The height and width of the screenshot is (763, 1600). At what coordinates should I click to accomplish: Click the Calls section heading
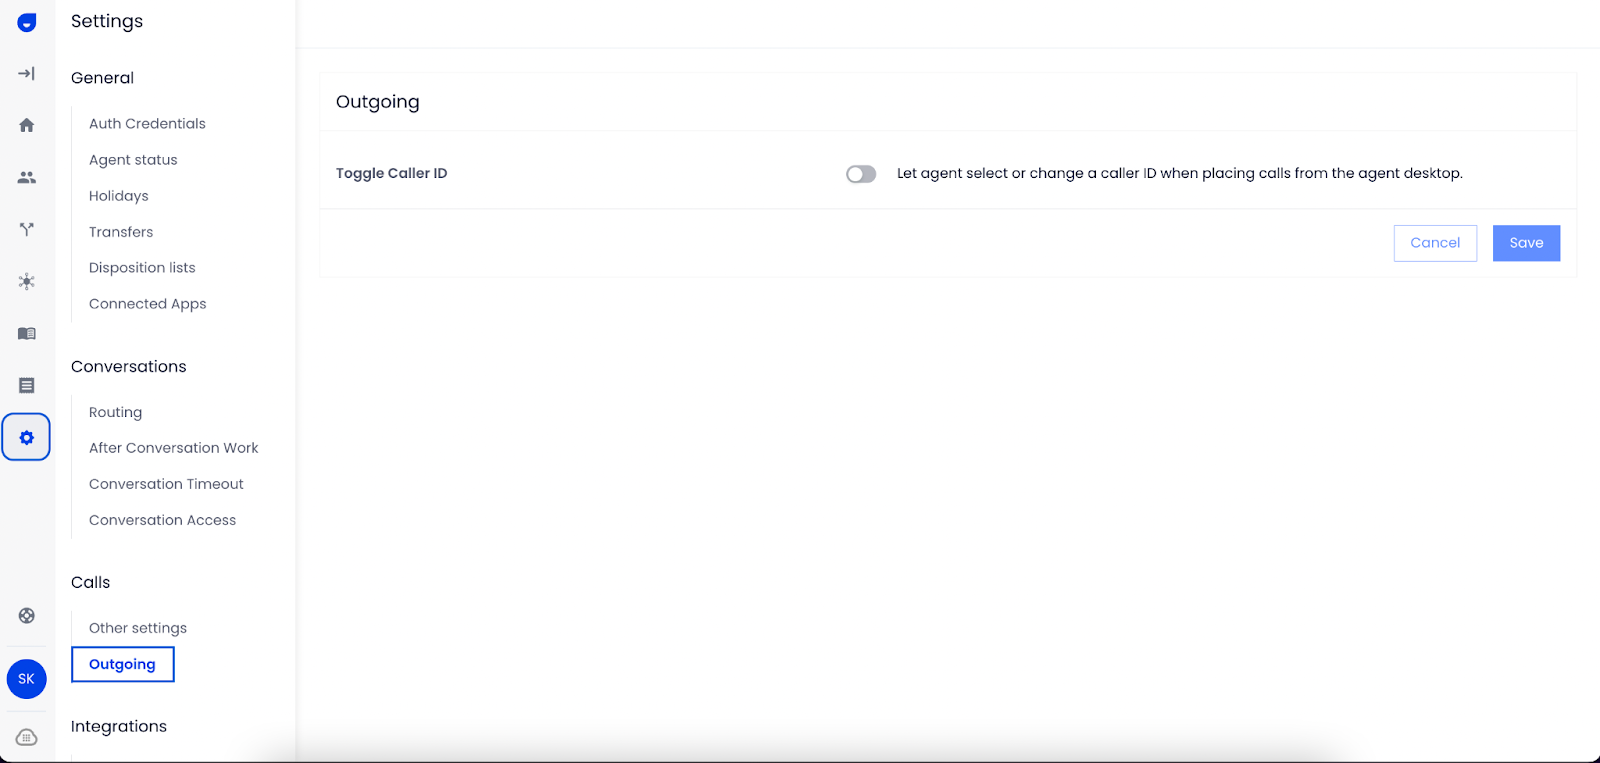tap(91, 583)
